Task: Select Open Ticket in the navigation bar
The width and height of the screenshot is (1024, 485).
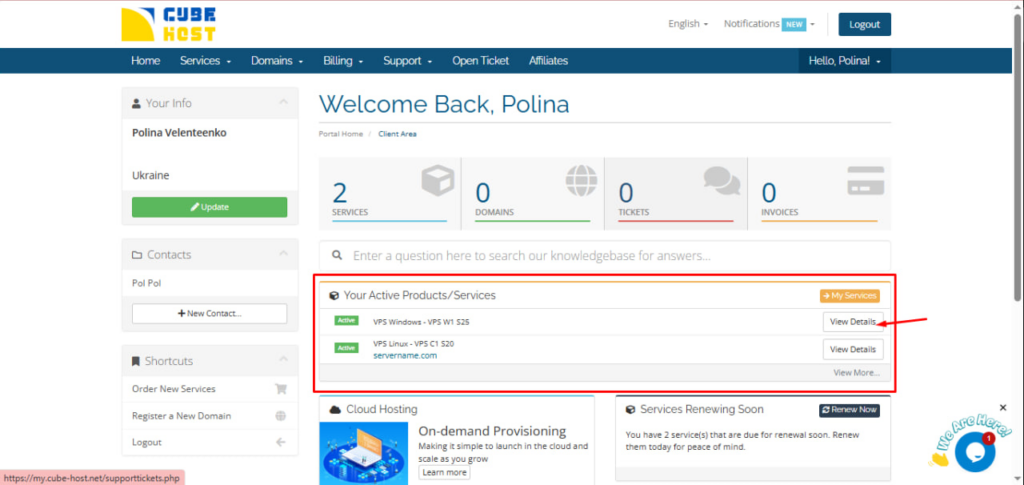Action: (480, 61)
